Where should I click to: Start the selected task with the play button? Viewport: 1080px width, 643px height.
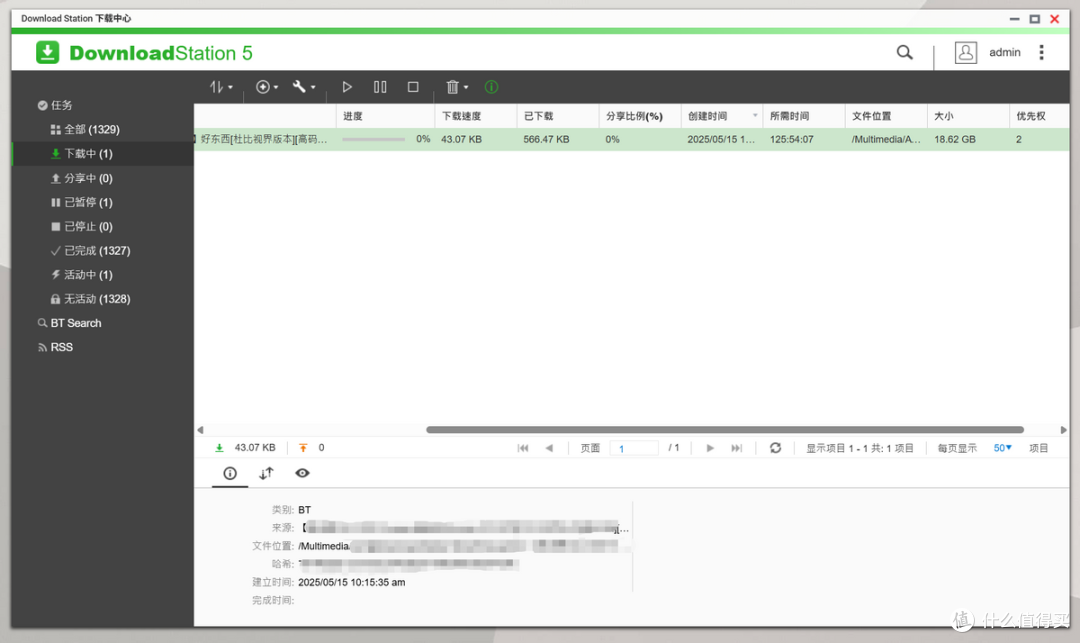347,87
